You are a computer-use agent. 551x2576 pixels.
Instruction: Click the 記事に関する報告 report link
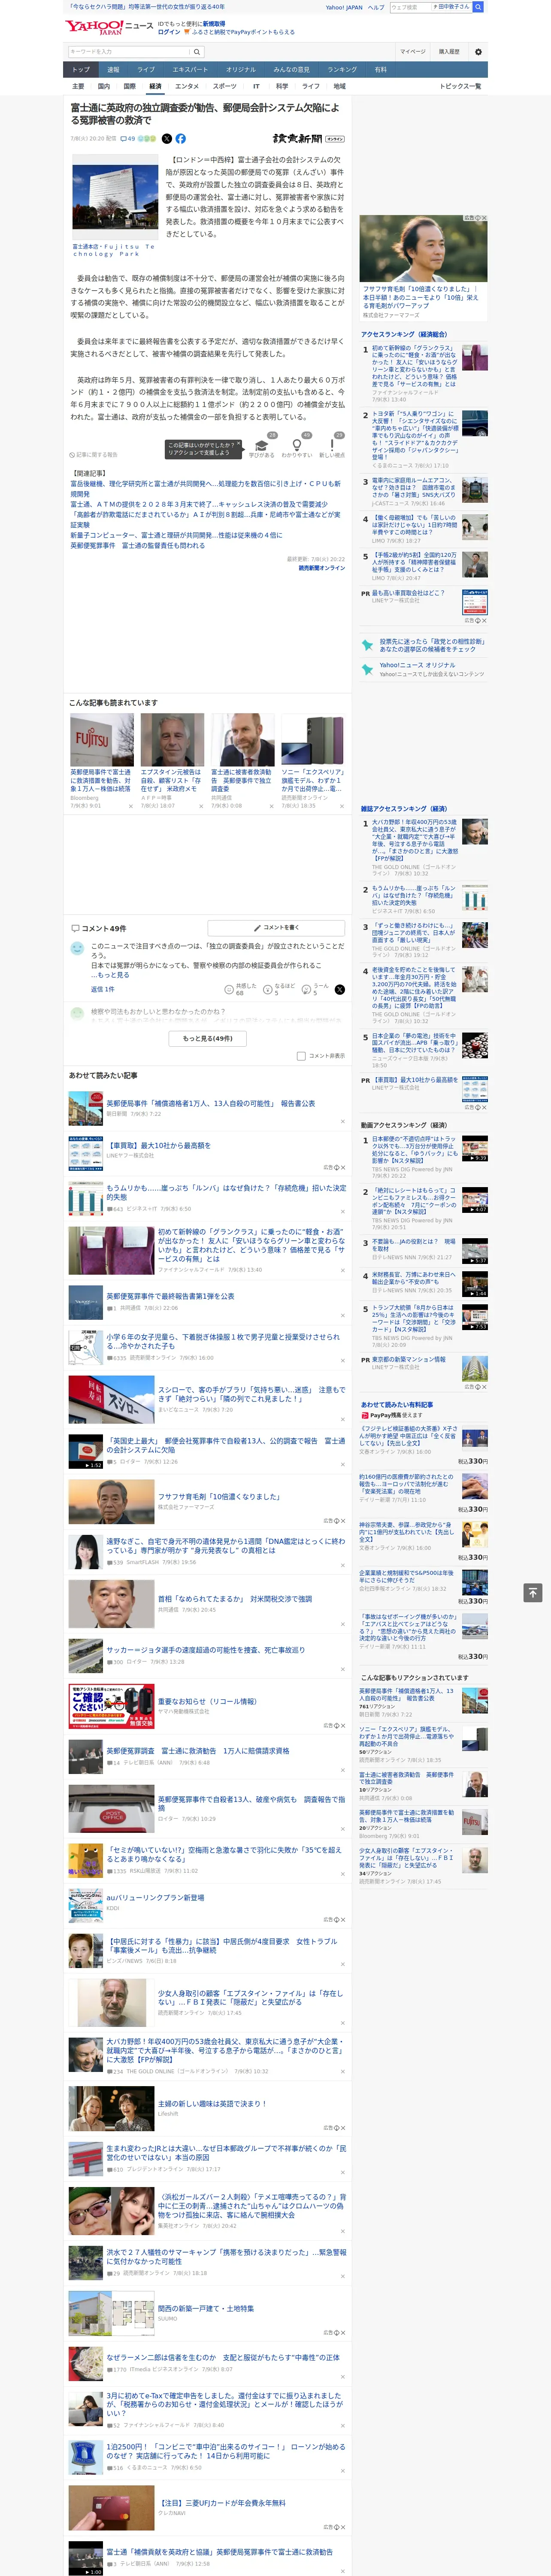[94, 455]
